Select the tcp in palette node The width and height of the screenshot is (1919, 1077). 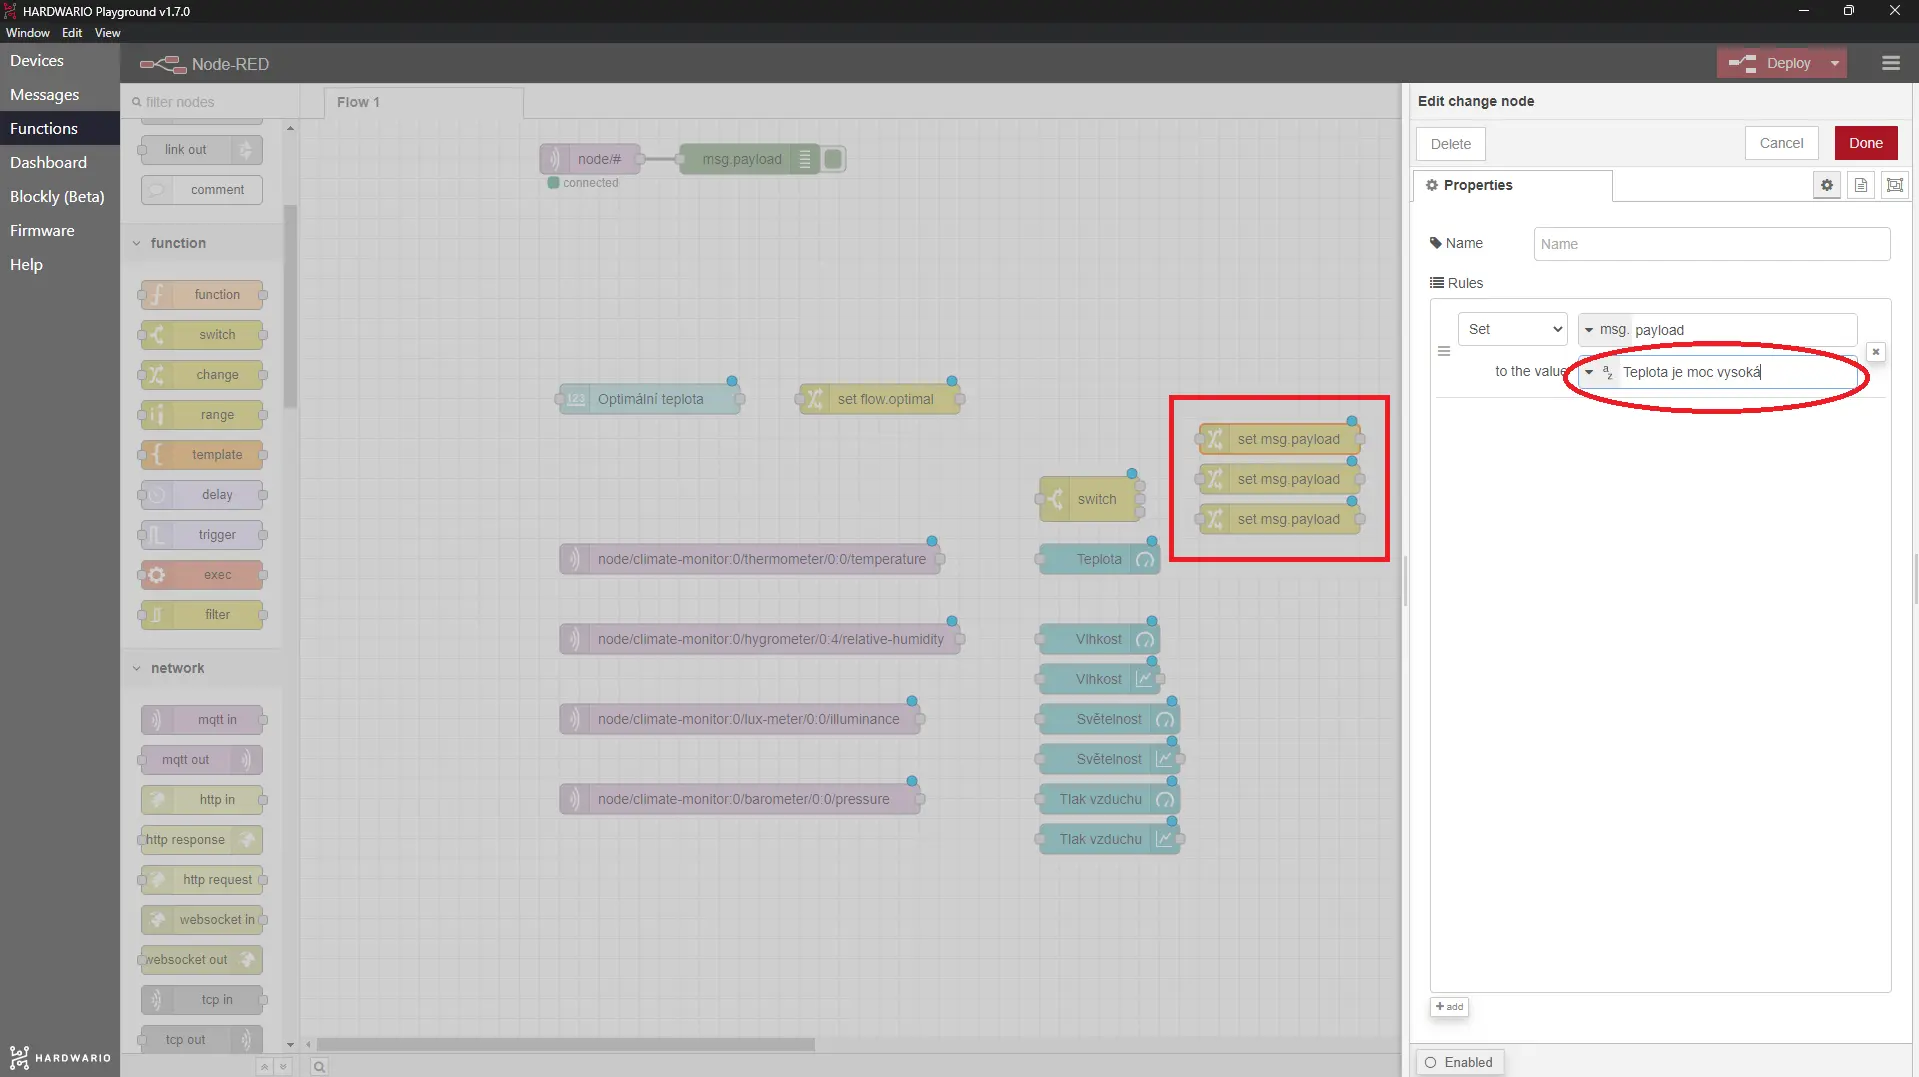point(202,1000)
